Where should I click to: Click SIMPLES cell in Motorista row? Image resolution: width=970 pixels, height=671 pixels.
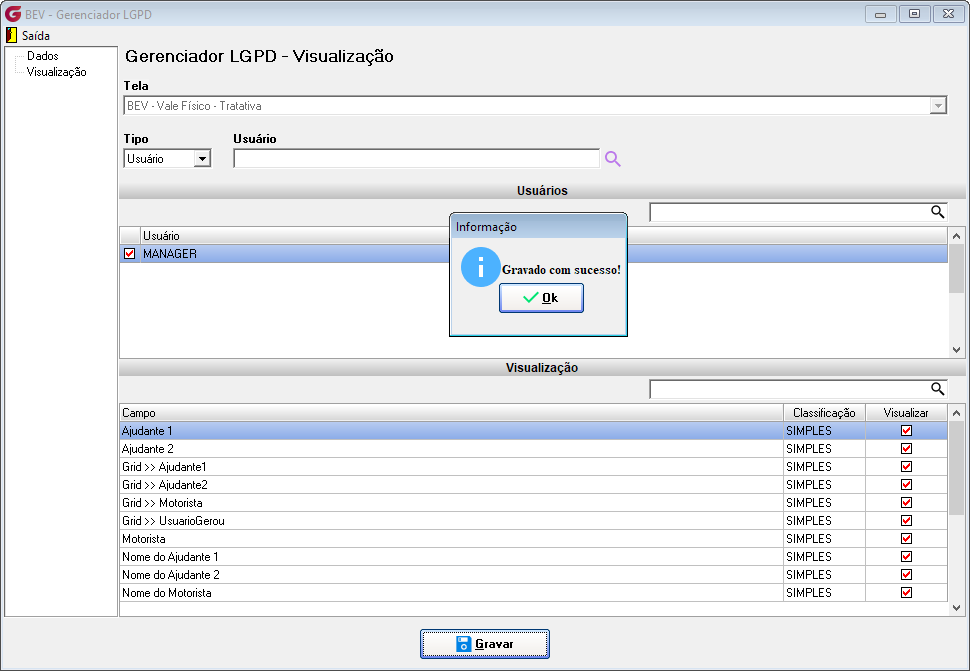coord(824,539)
